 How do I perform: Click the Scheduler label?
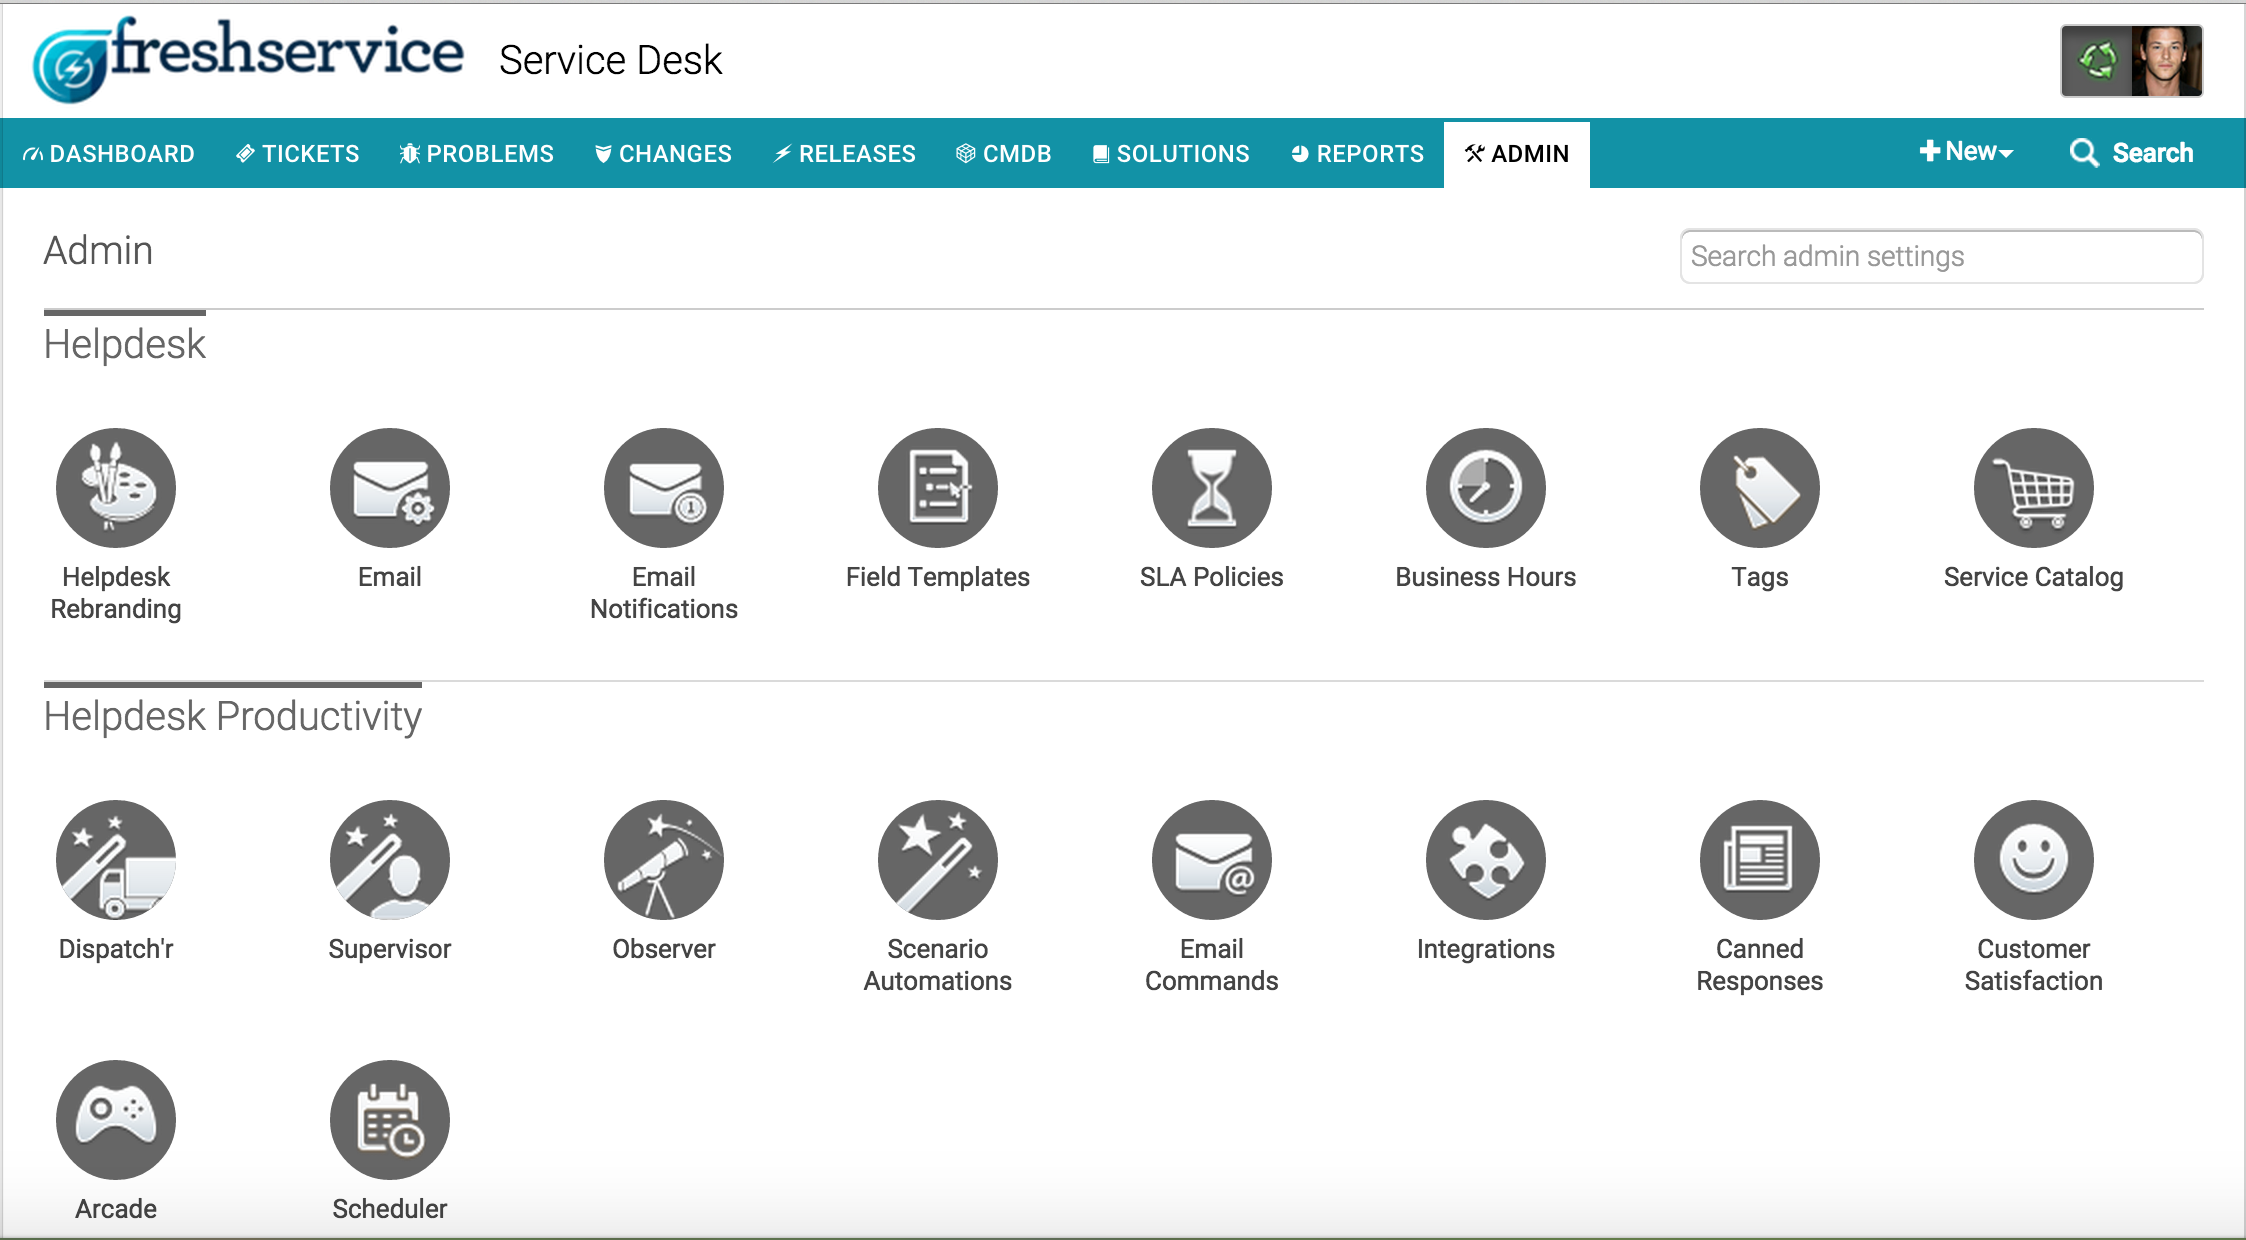pyautogui.click(x=390, y=1209)
